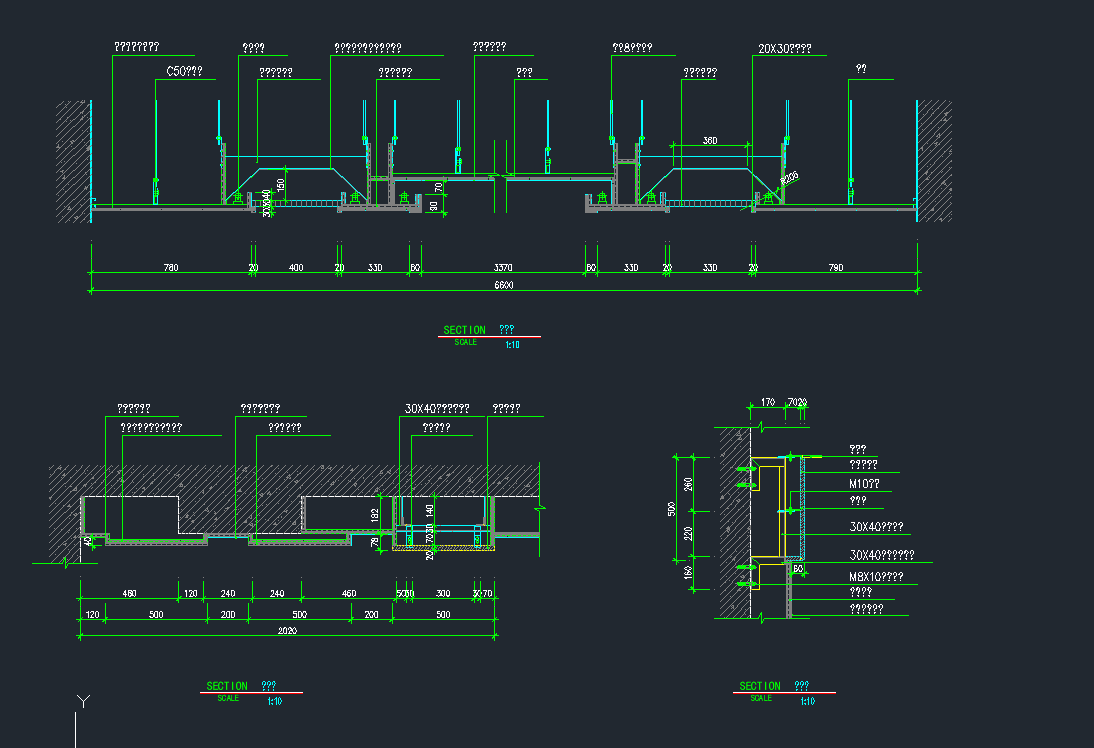Click the 182 vertical dimension
Viewport: 1094px width, 748px height.
(x=375, y=514)
